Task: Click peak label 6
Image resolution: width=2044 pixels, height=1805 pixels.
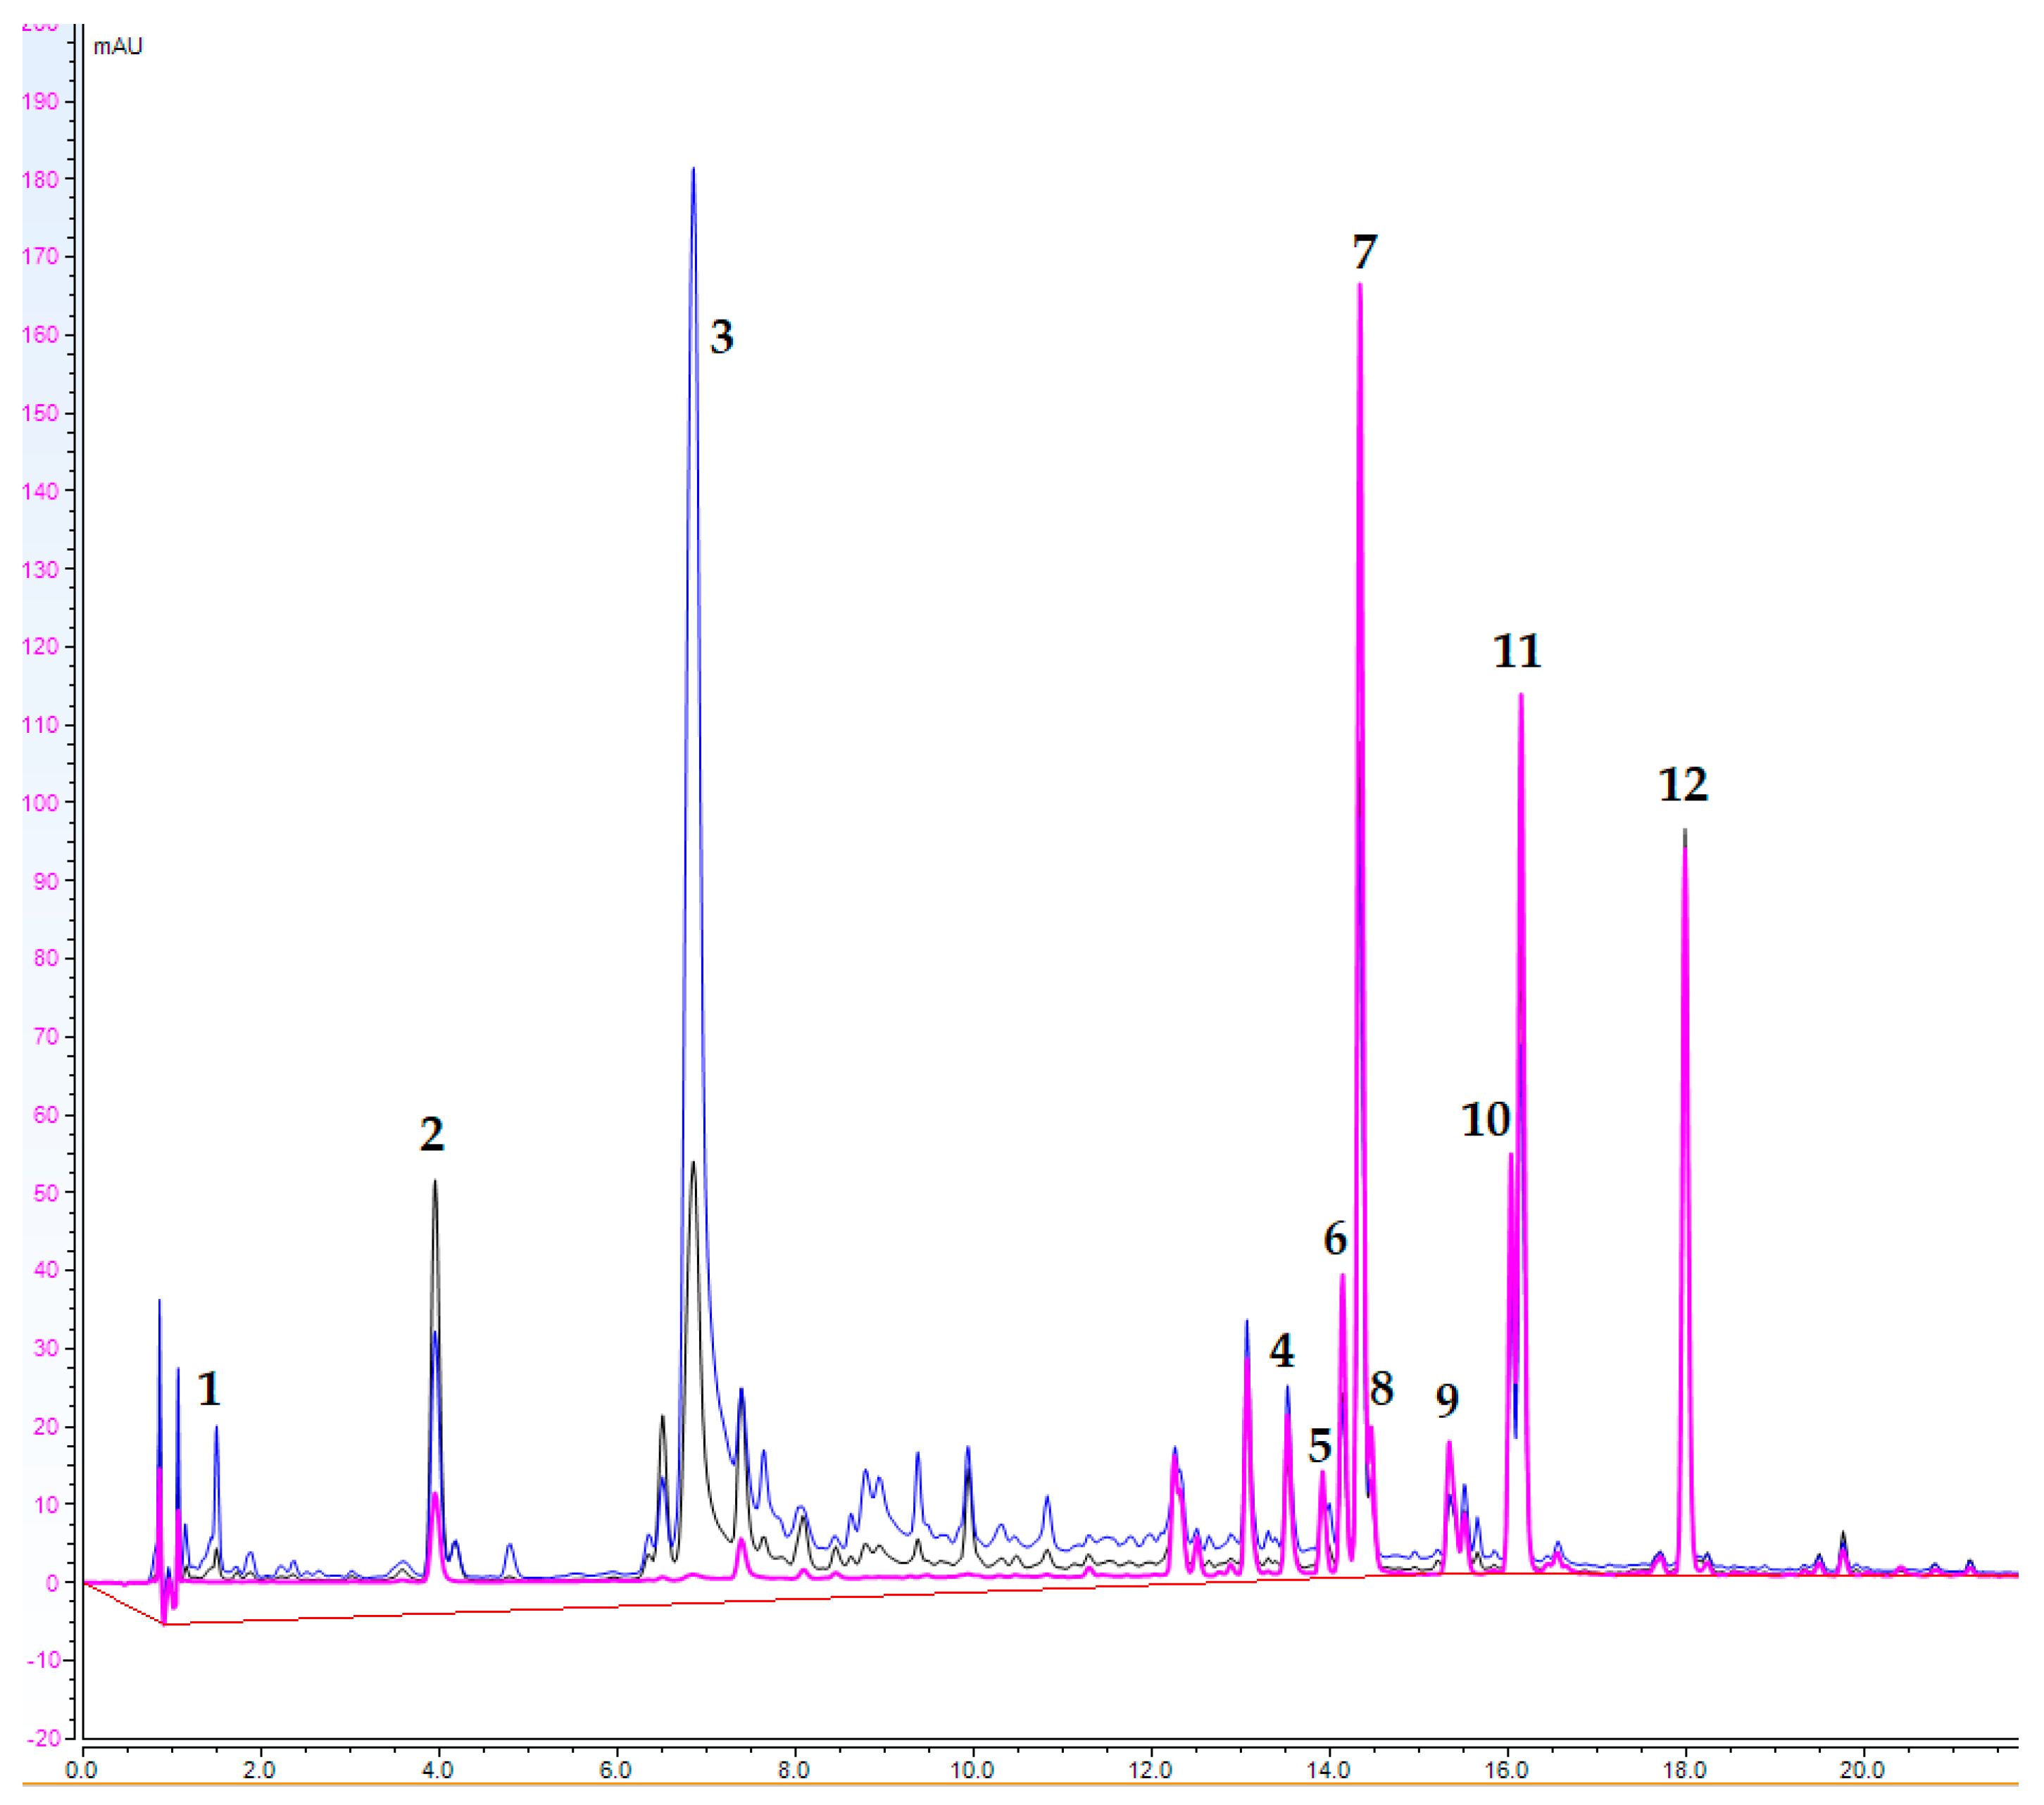Action: point(1334,1239)
